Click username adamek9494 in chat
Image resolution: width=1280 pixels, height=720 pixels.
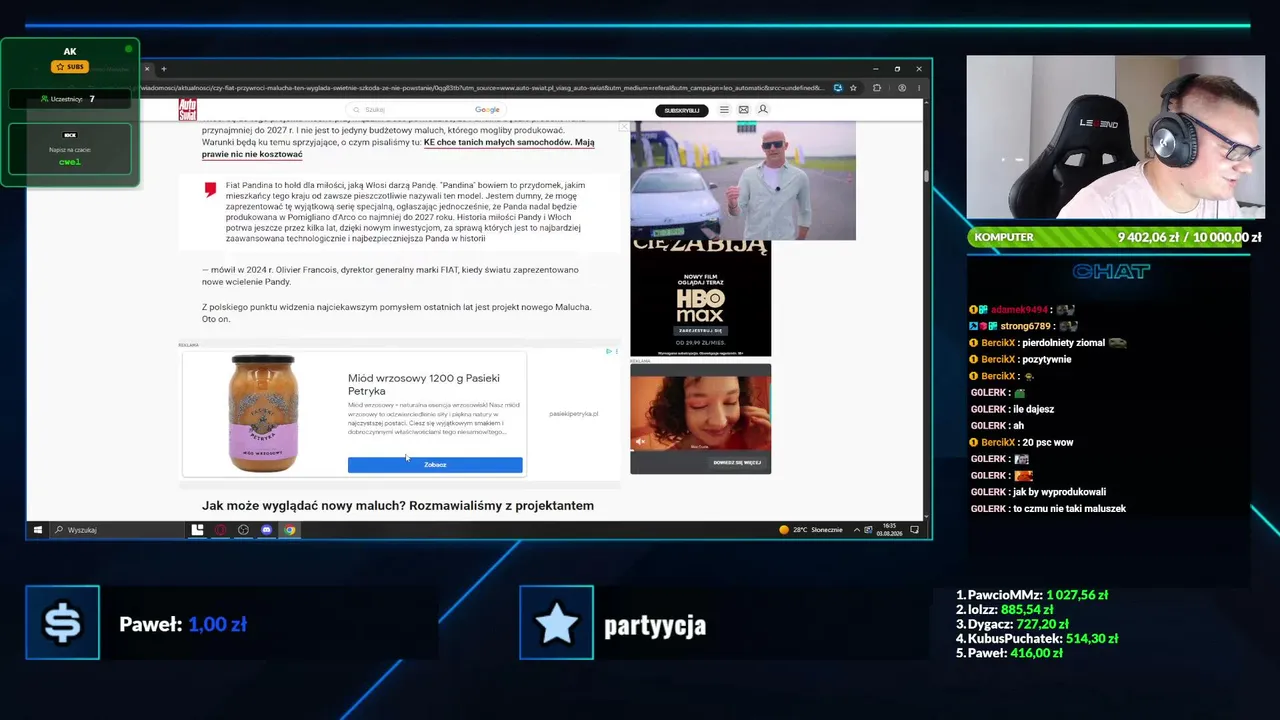point(1019,310)
